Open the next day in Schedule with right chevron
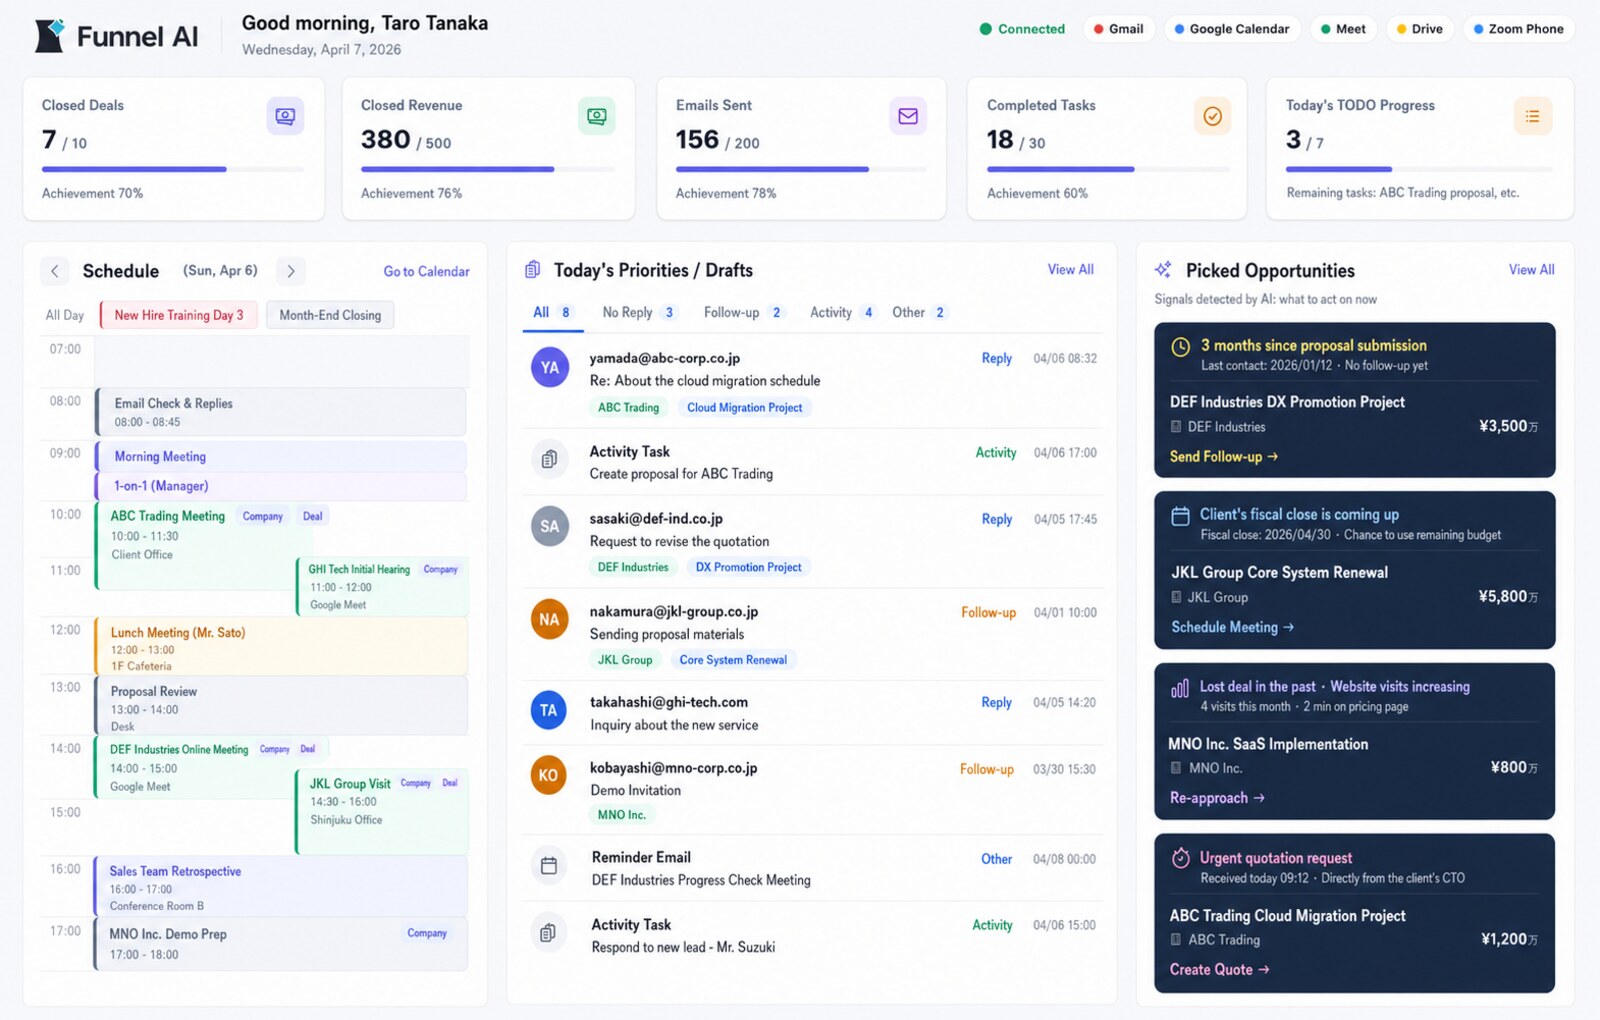 pos(290,270)
